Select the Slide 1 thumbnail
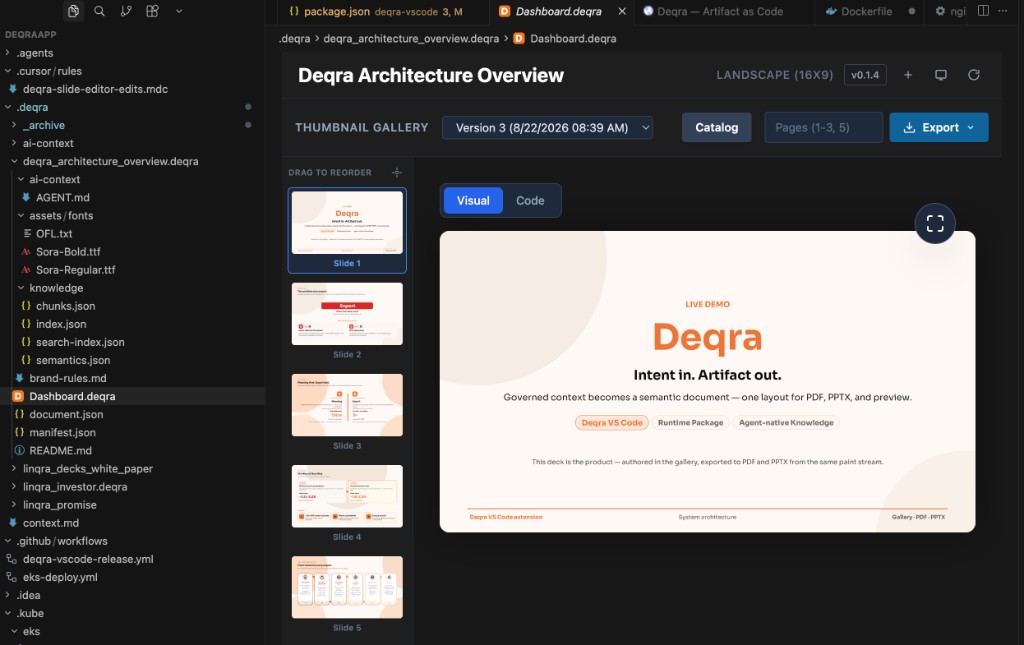1024x645 pixels. [347, 229]
